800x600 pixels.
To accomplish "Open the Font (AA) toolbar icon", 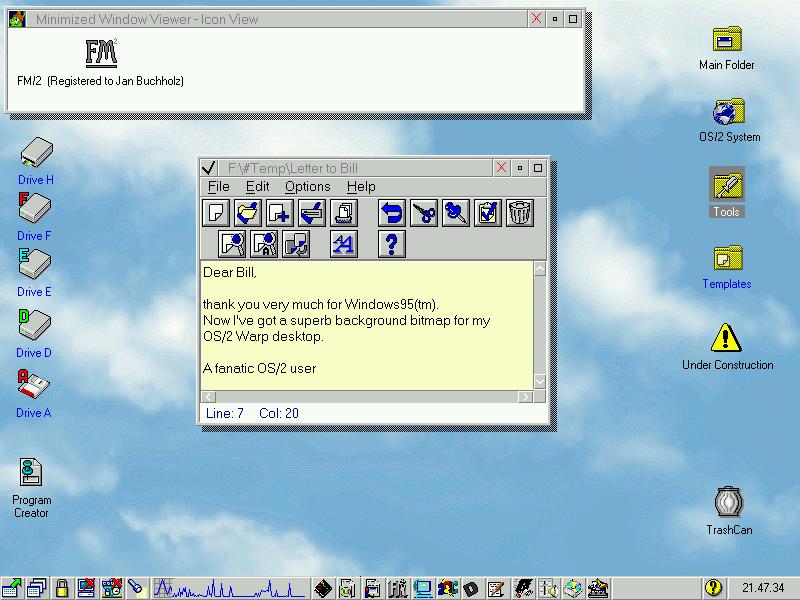I will pos(344,243).
